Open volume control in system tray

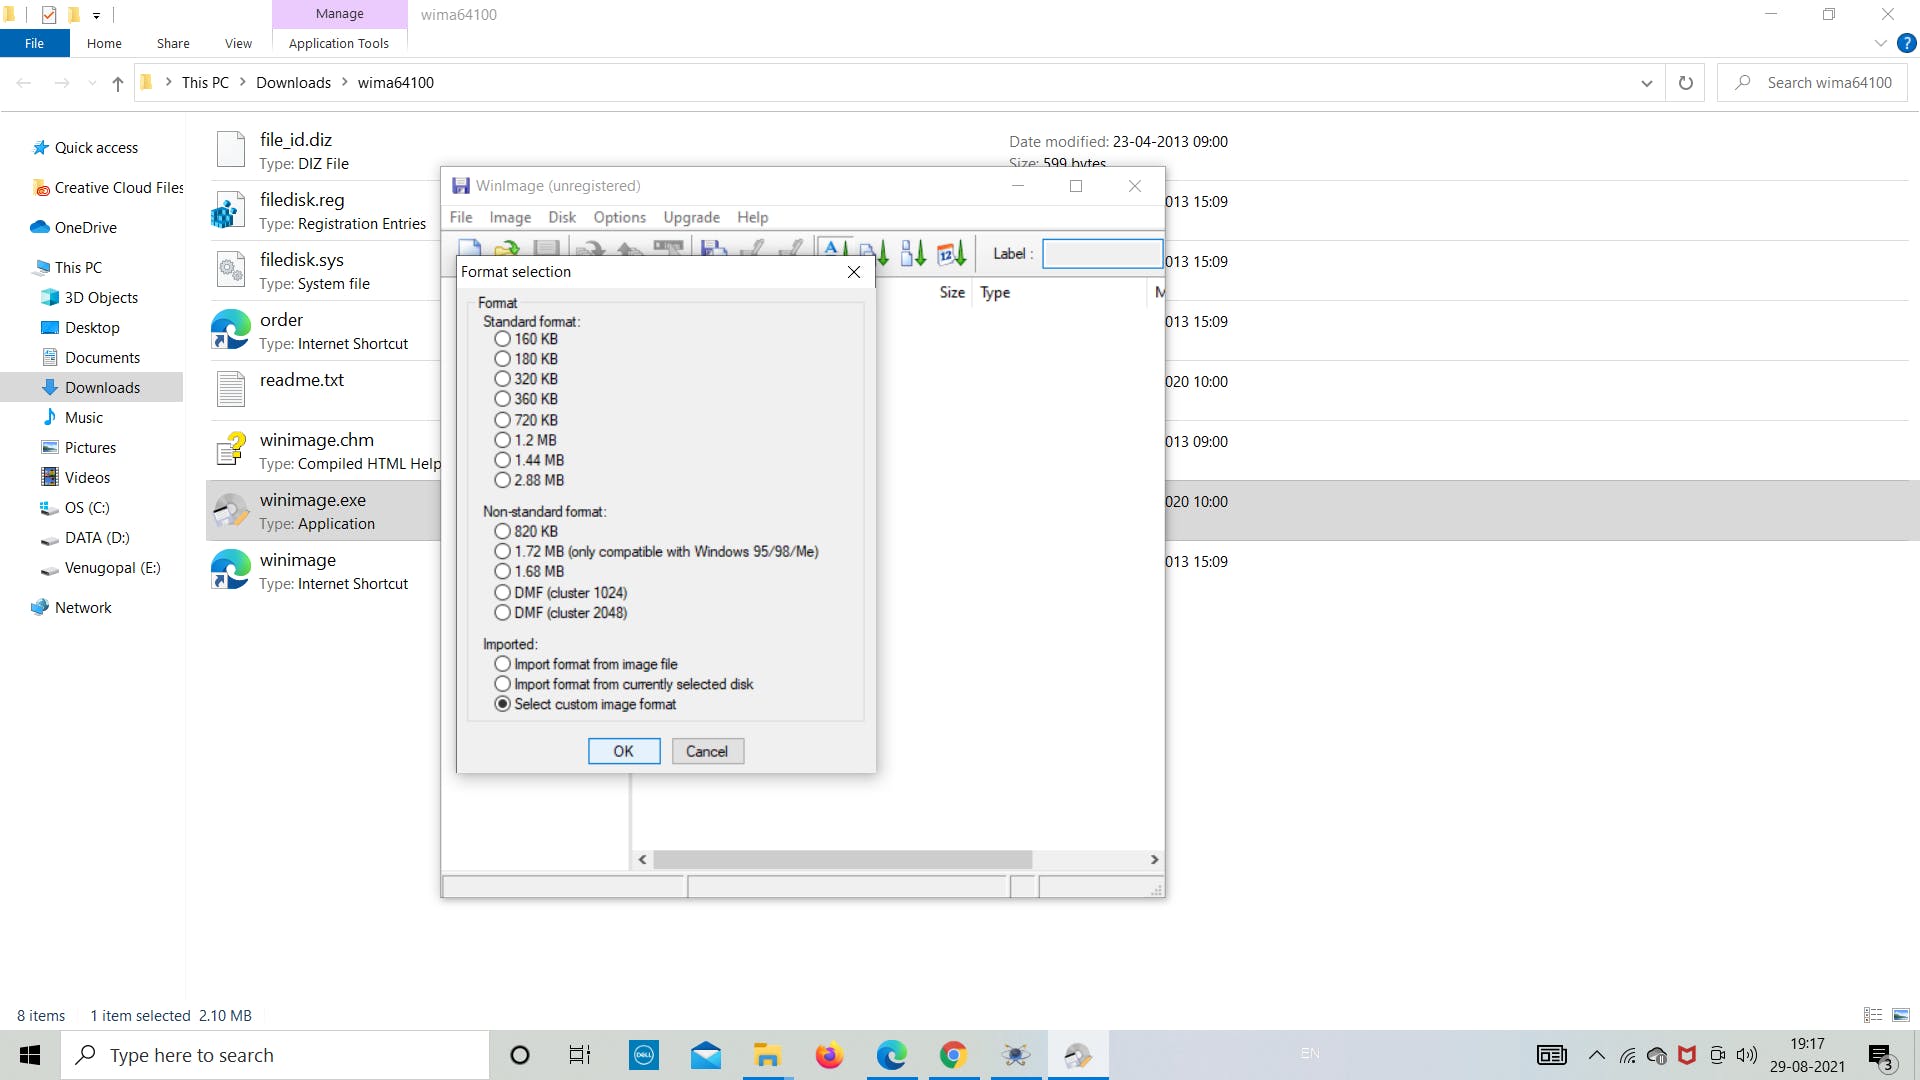click(1747, 1055)
